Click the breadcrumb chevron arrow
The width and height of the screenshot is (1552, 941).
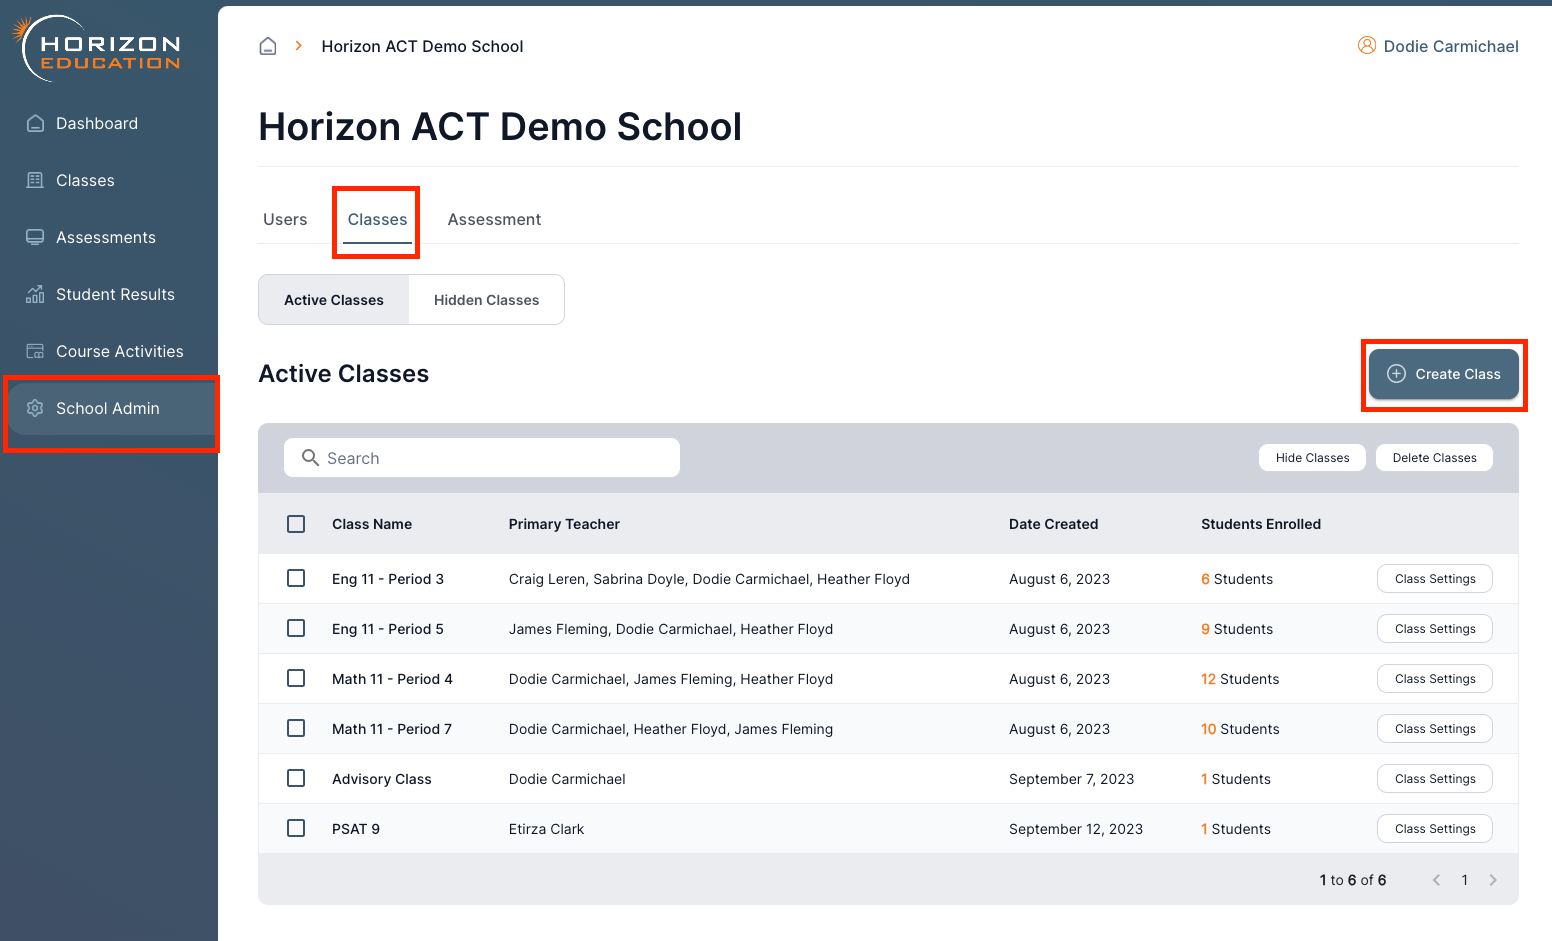click(298, 46)
